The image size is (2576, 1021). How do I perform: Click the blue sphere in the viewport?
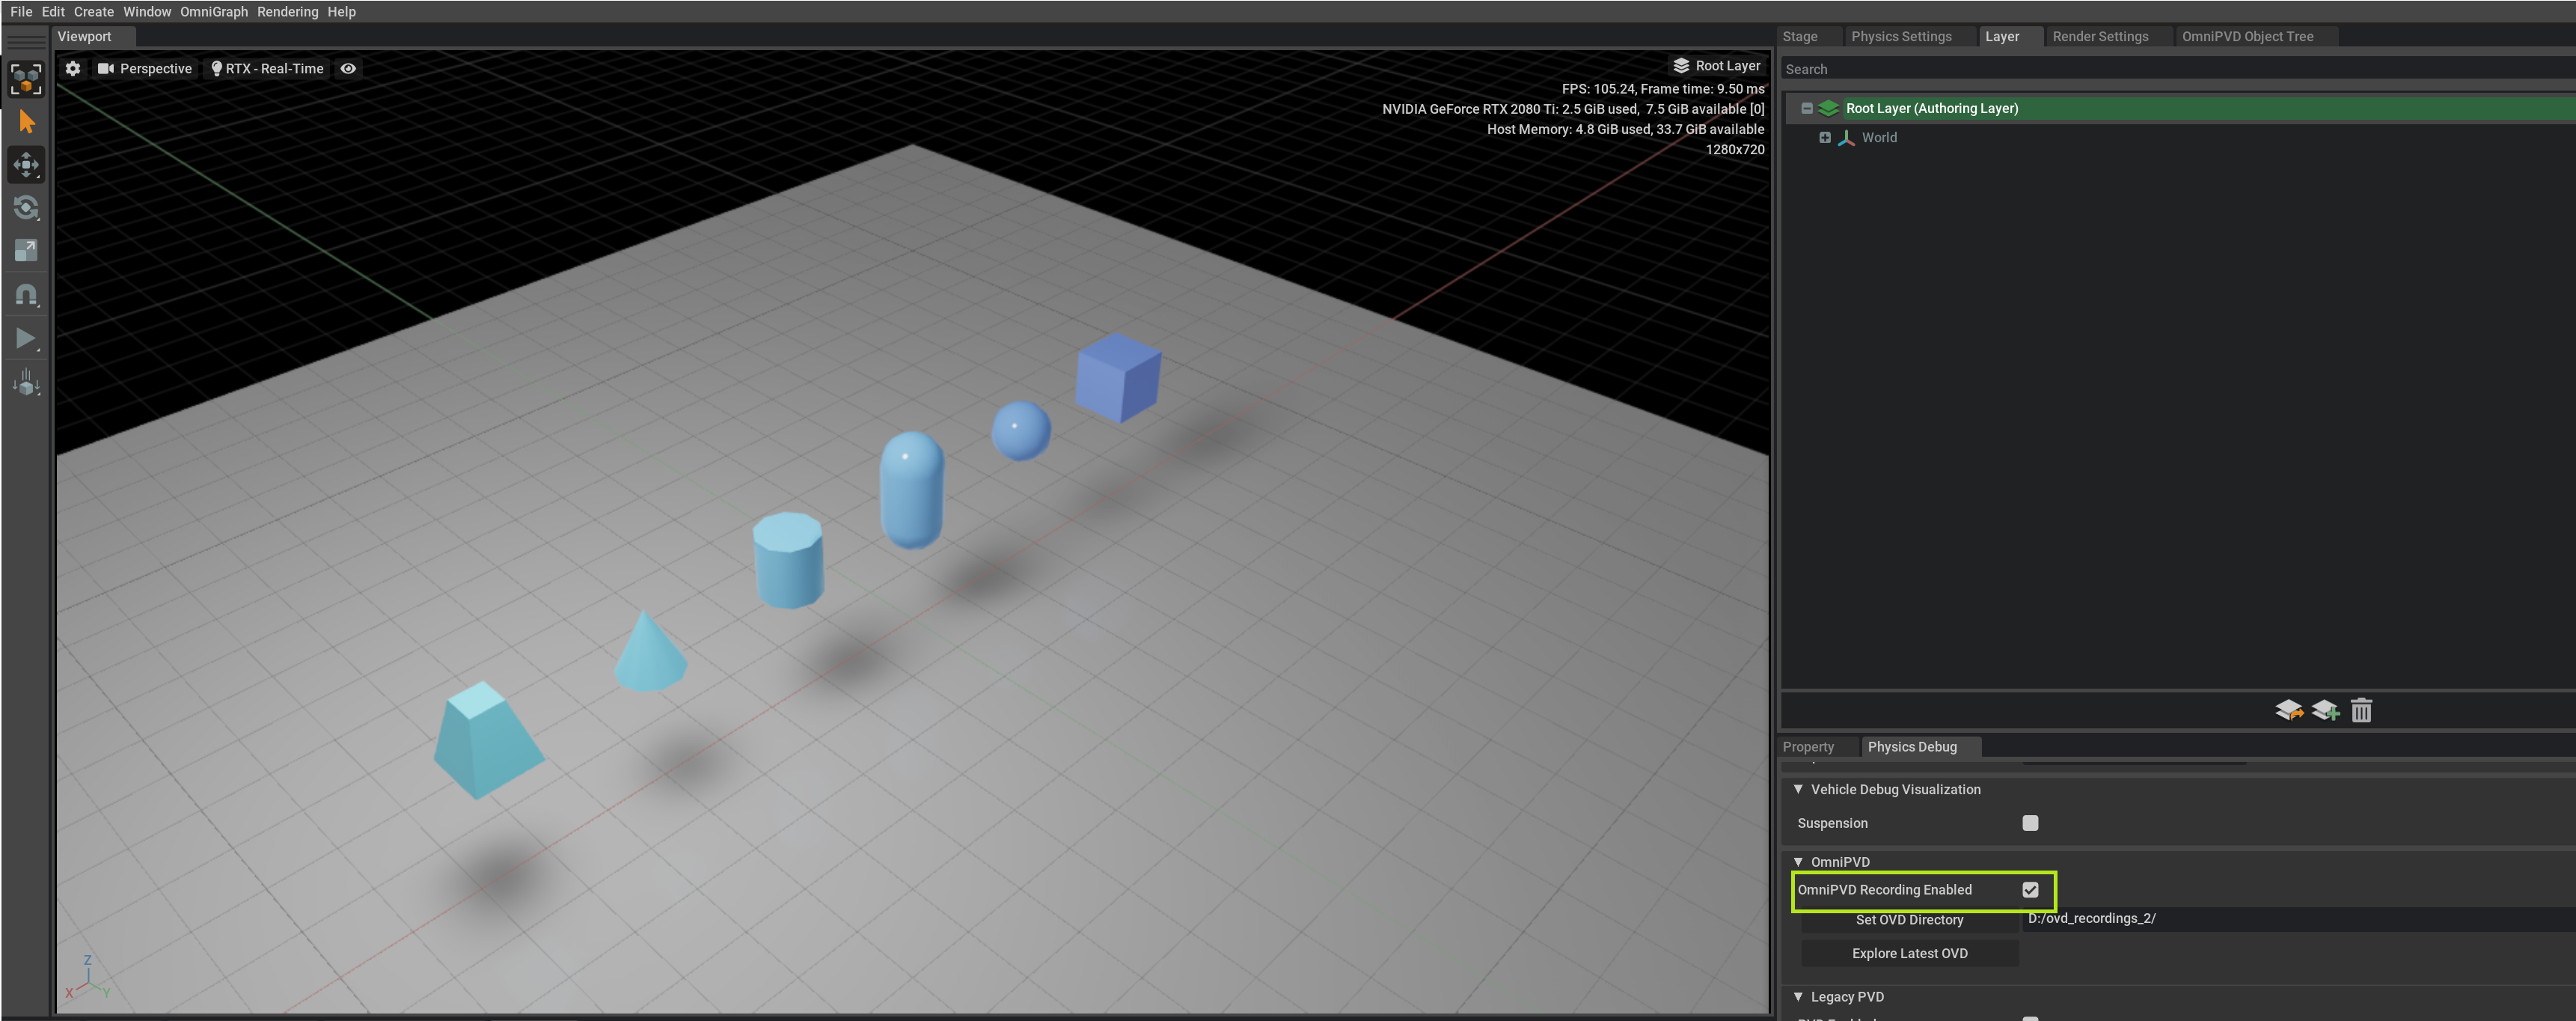point(1021,431)
